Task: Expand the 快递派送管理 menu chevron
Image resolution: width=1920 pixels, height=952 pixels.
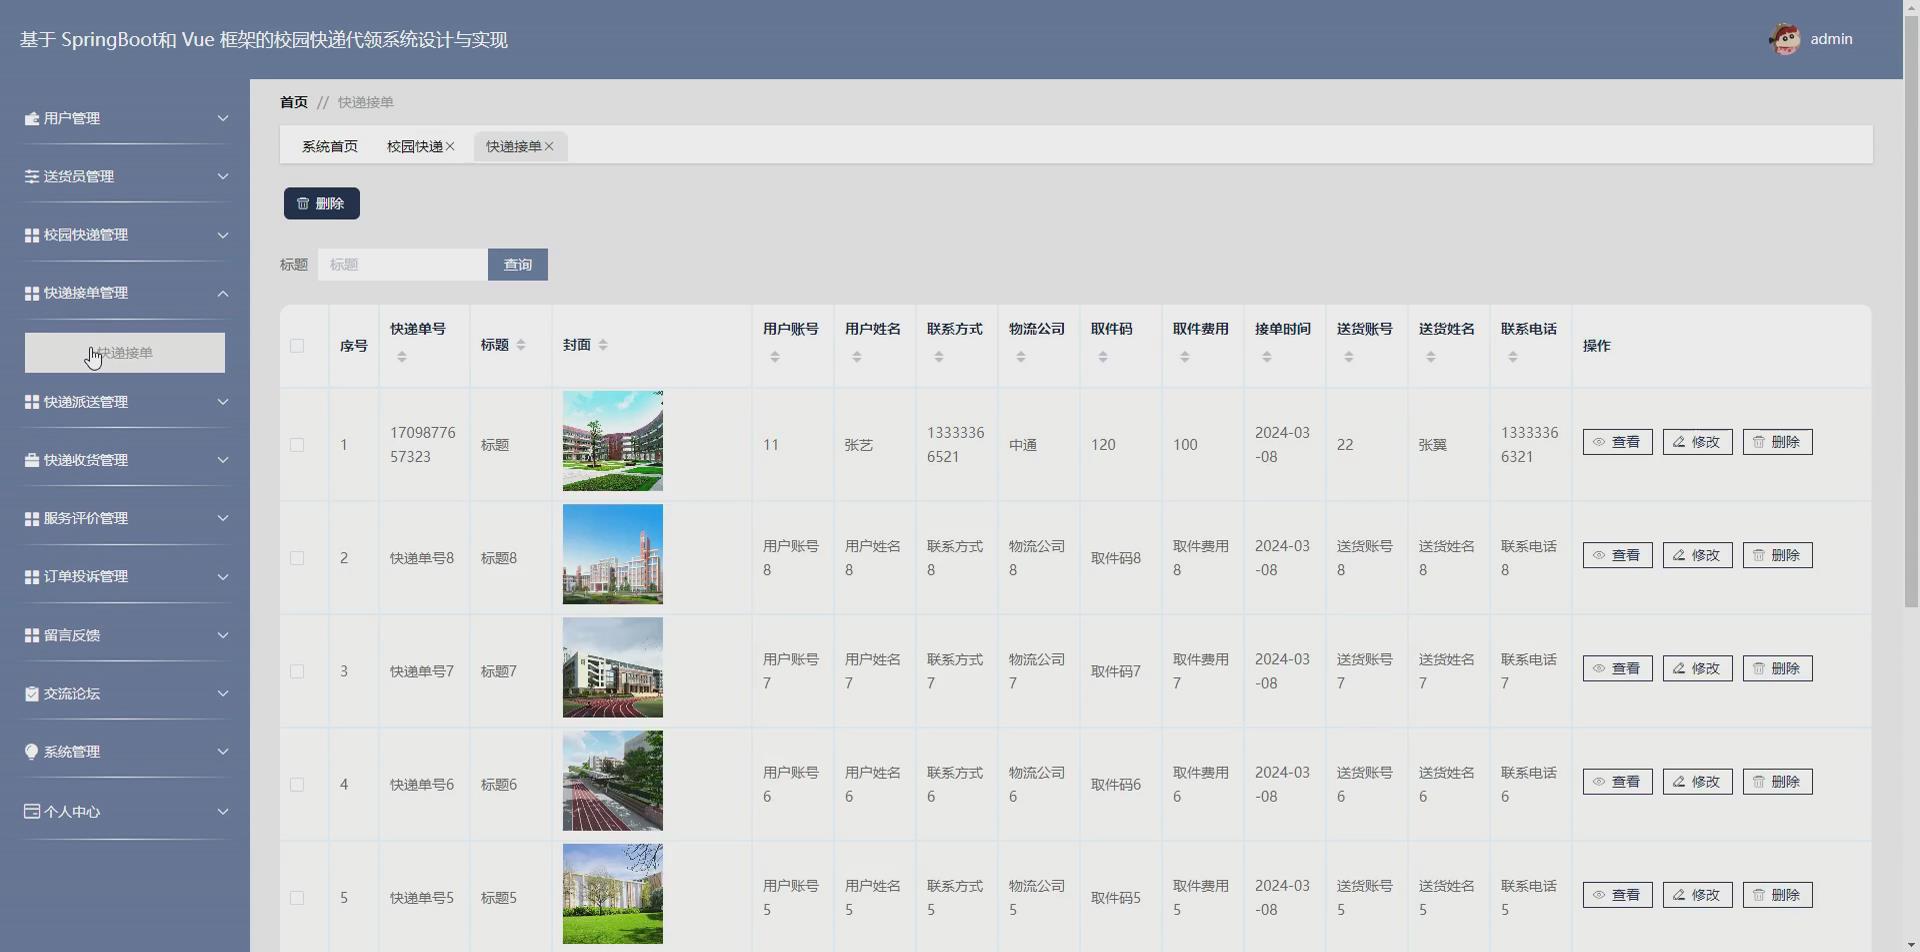Action: coord(223,402)
